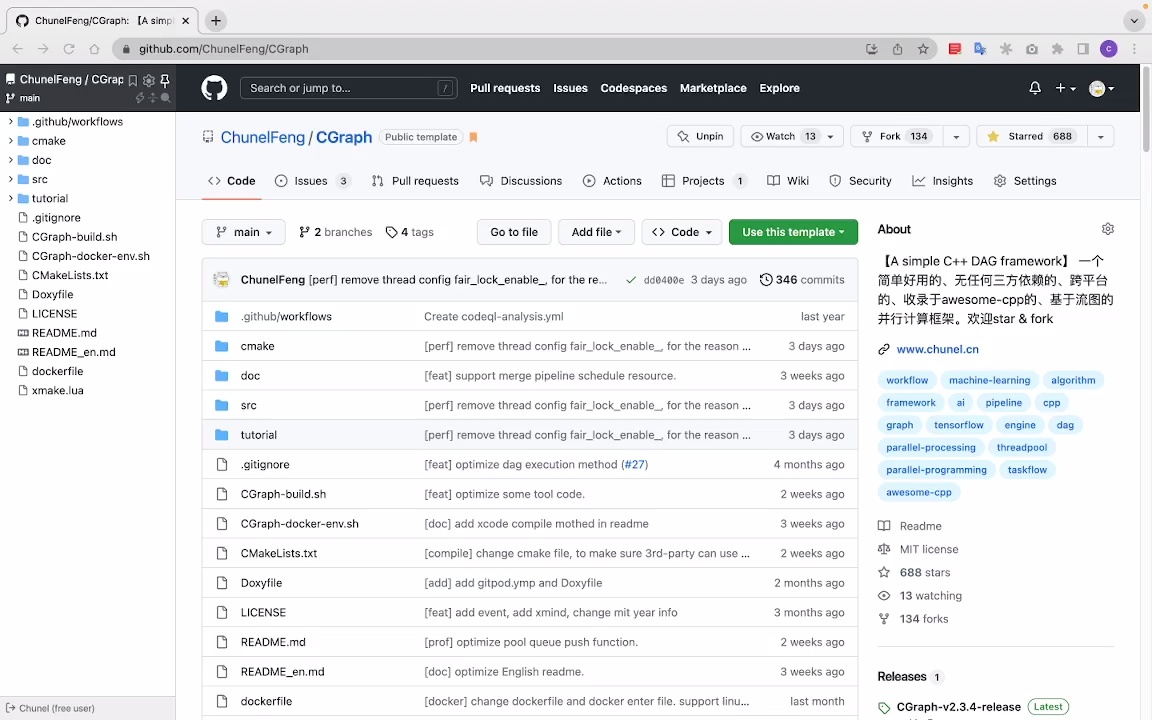Open the Add file dropdown
1152x720 pixels.
596,232
